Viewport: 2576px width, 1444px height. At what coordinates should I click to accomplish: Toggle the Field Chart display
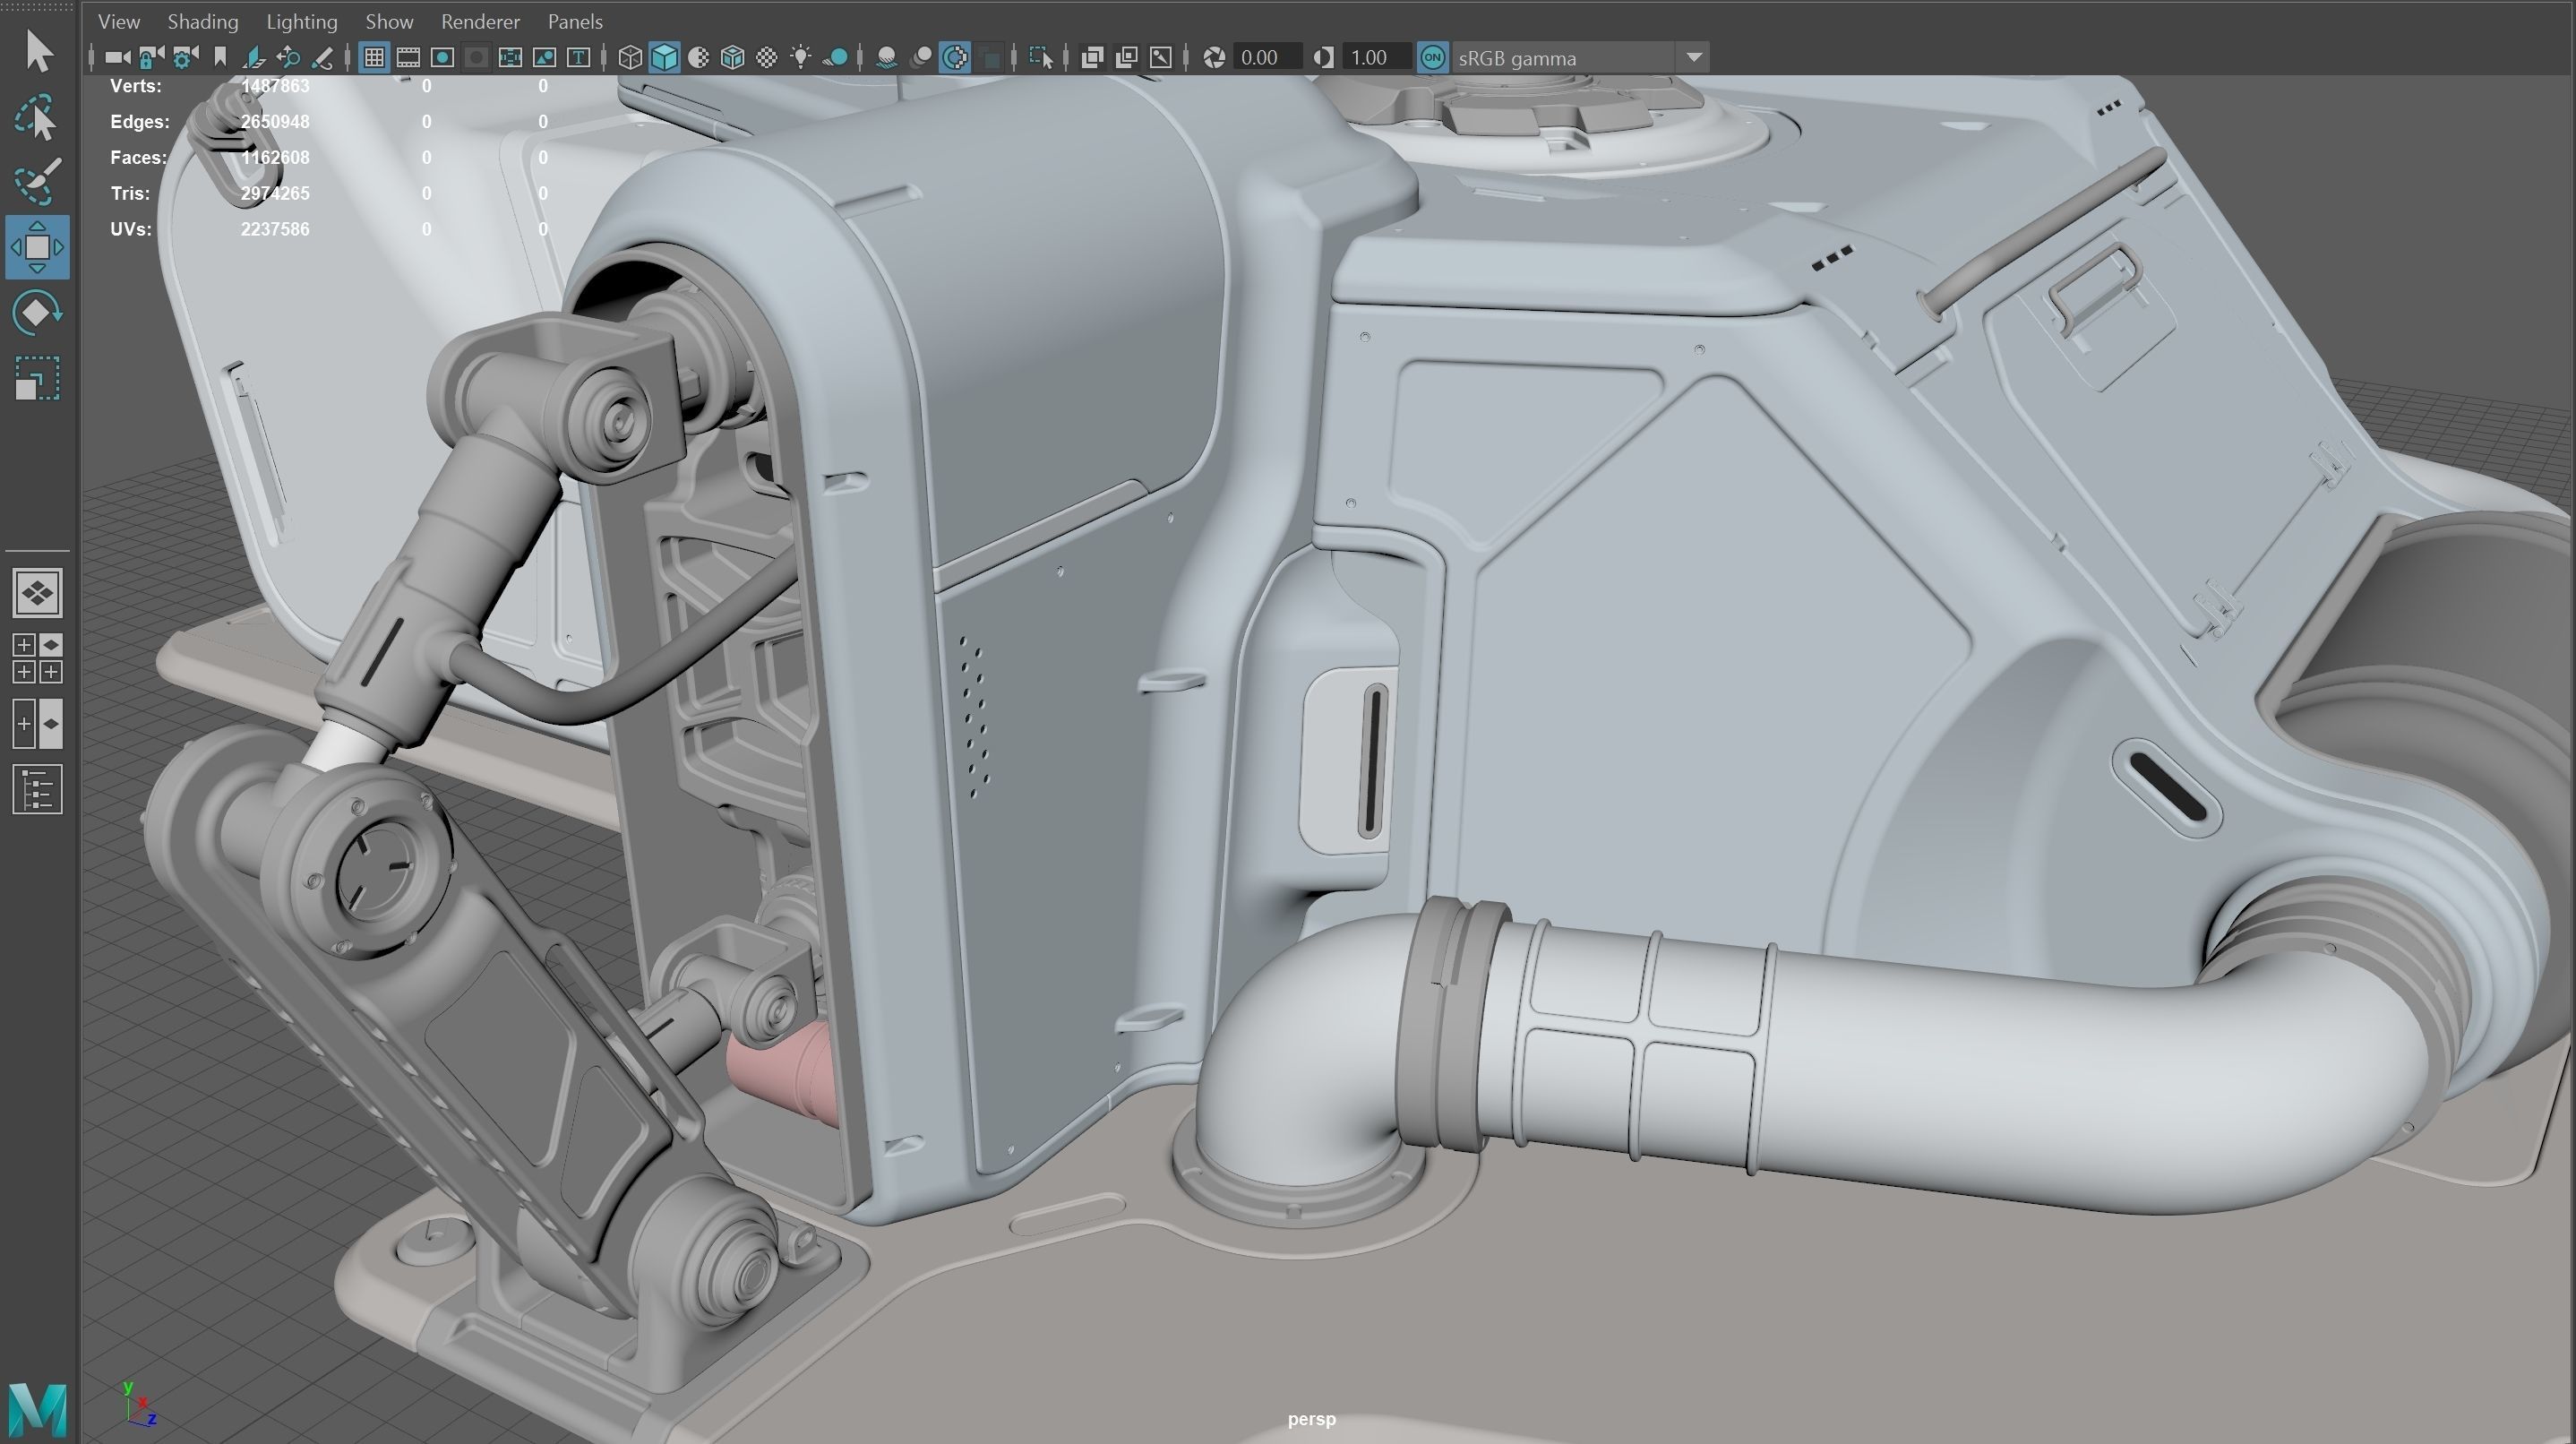tap(510, 58)
